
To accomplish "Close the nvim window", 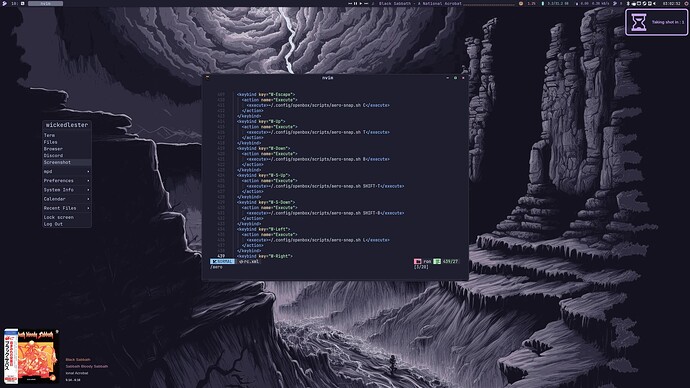I will pyautogui.click(x=463, y=78).
